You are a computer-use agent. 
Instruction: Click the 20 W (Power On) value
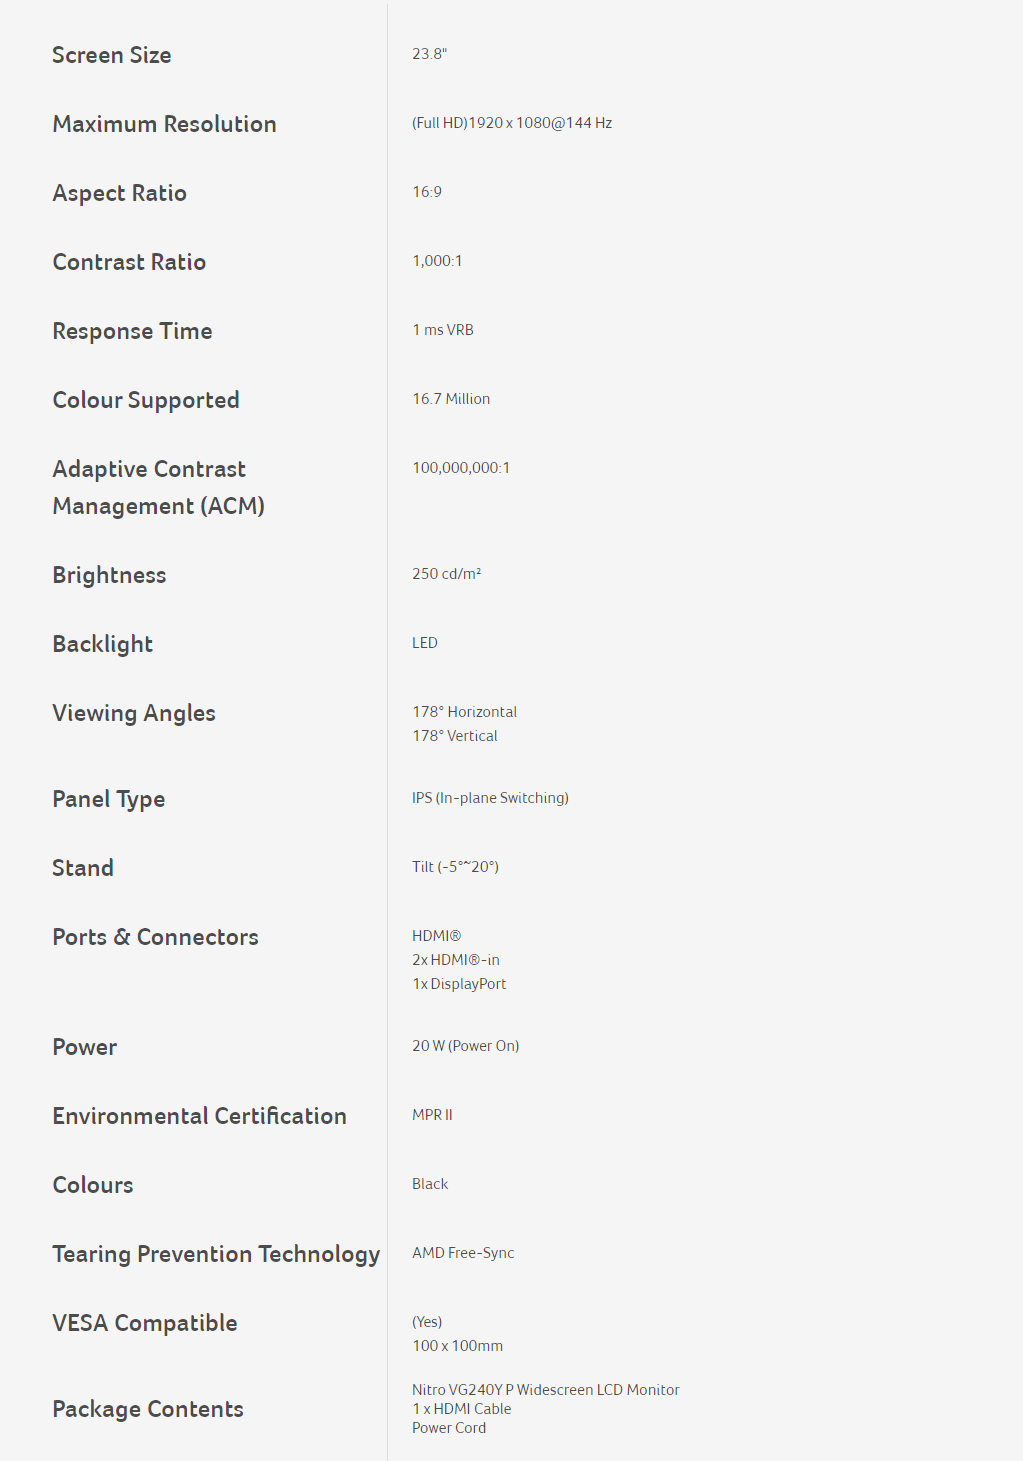pyautogui.click(x=466, y=1046)
